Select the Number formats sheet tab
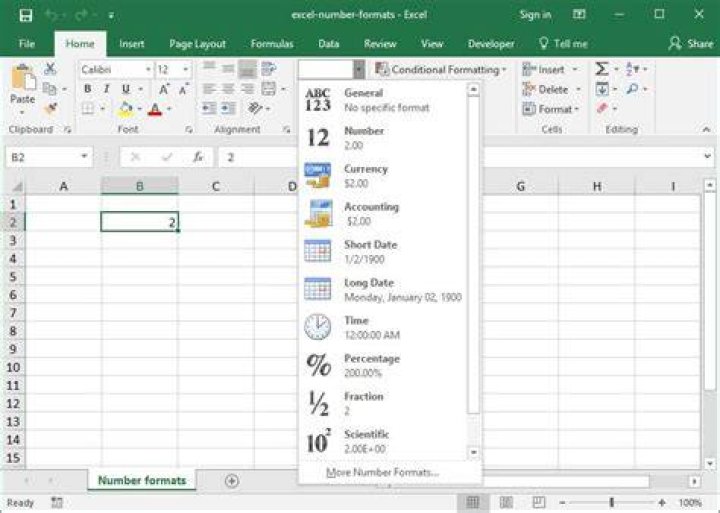The height and width of the screenshot is (513, 720). pyautogui.click(x=142, y=480)
